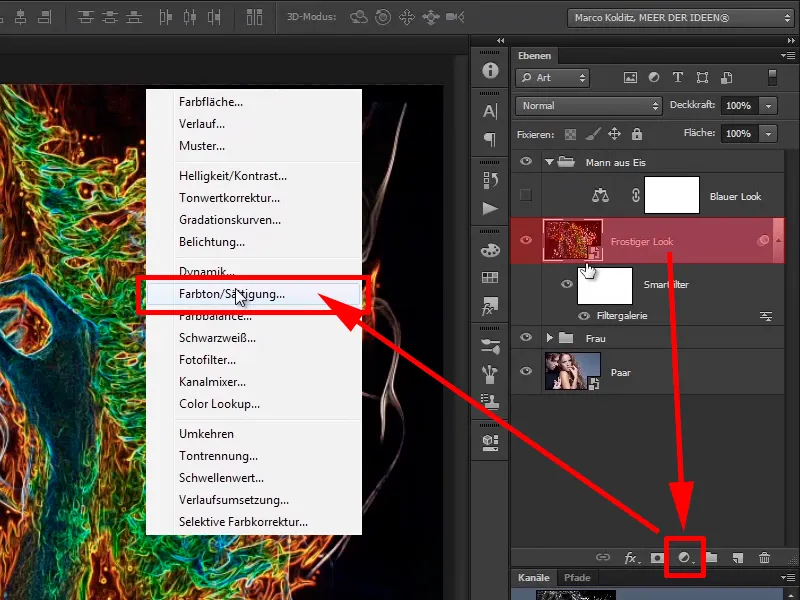
Task: Add a layer mask icon
Action: tap(657, 558)
